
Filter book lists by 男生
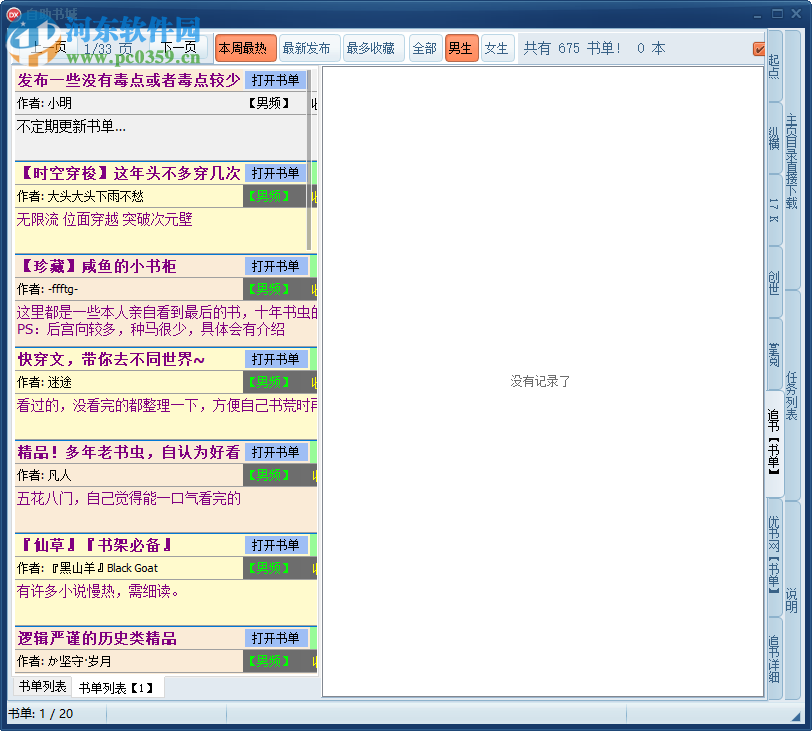(460, 48)
